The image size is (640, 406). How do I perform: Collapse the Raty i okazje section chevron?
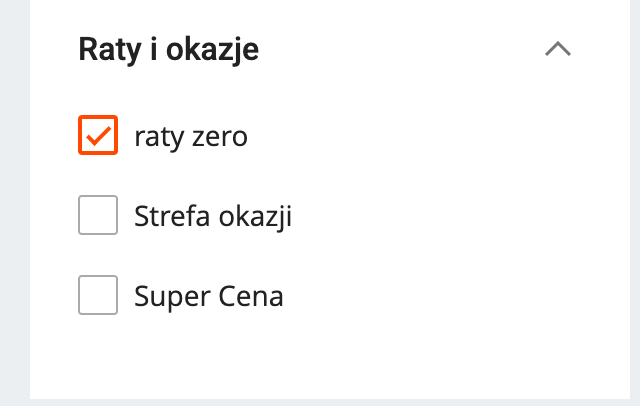[x=557, y=49]
